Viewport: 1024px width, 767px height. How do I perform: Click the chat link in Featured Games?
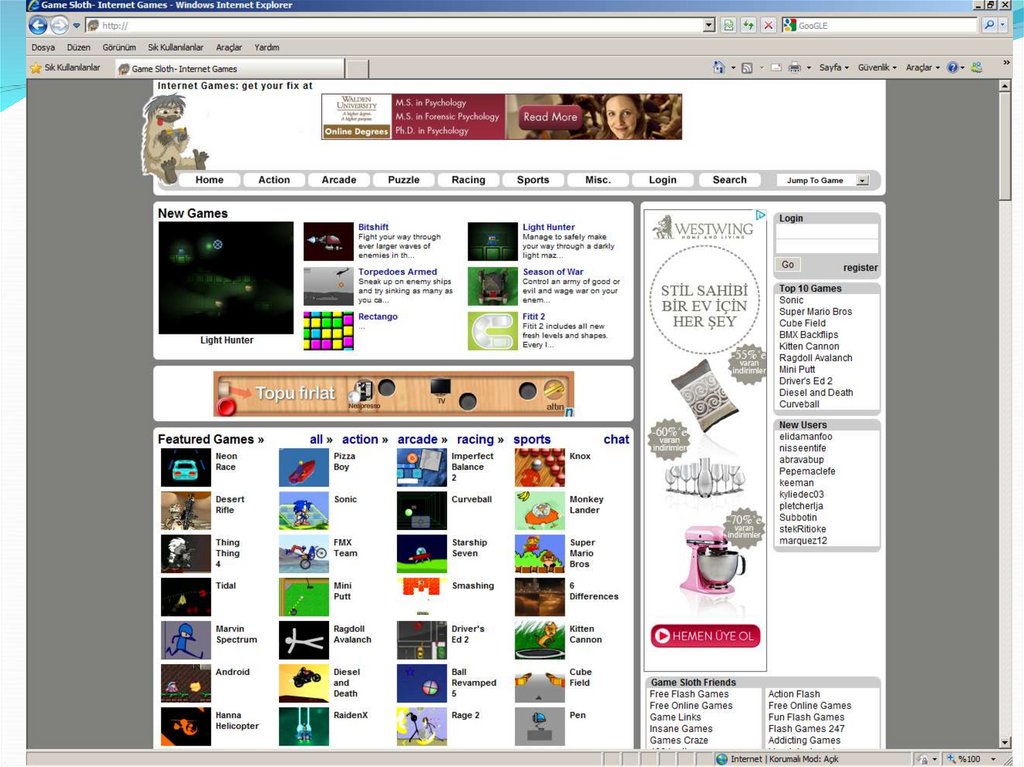(616, 440)
